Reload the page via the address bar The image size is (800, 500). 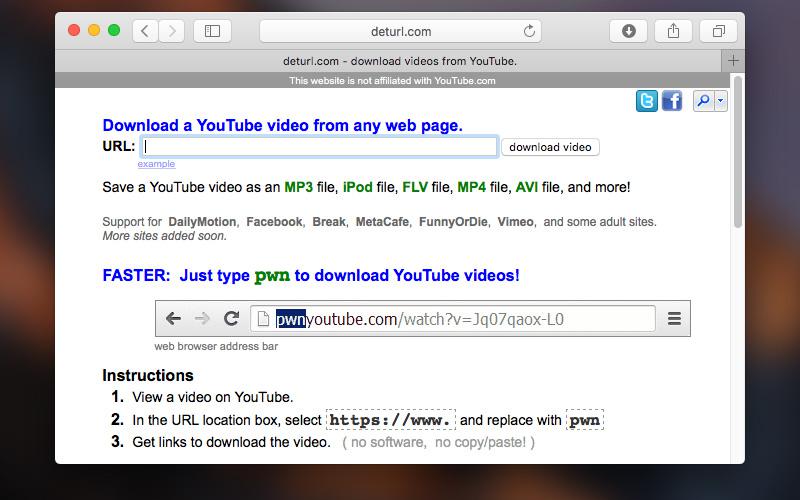pos(529,31)
